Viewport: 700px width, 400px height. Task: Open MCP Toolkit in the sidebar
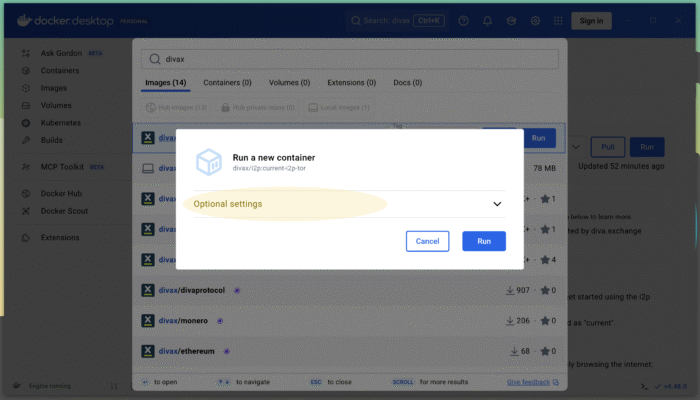pyautogui.click(x=61, y=167)
